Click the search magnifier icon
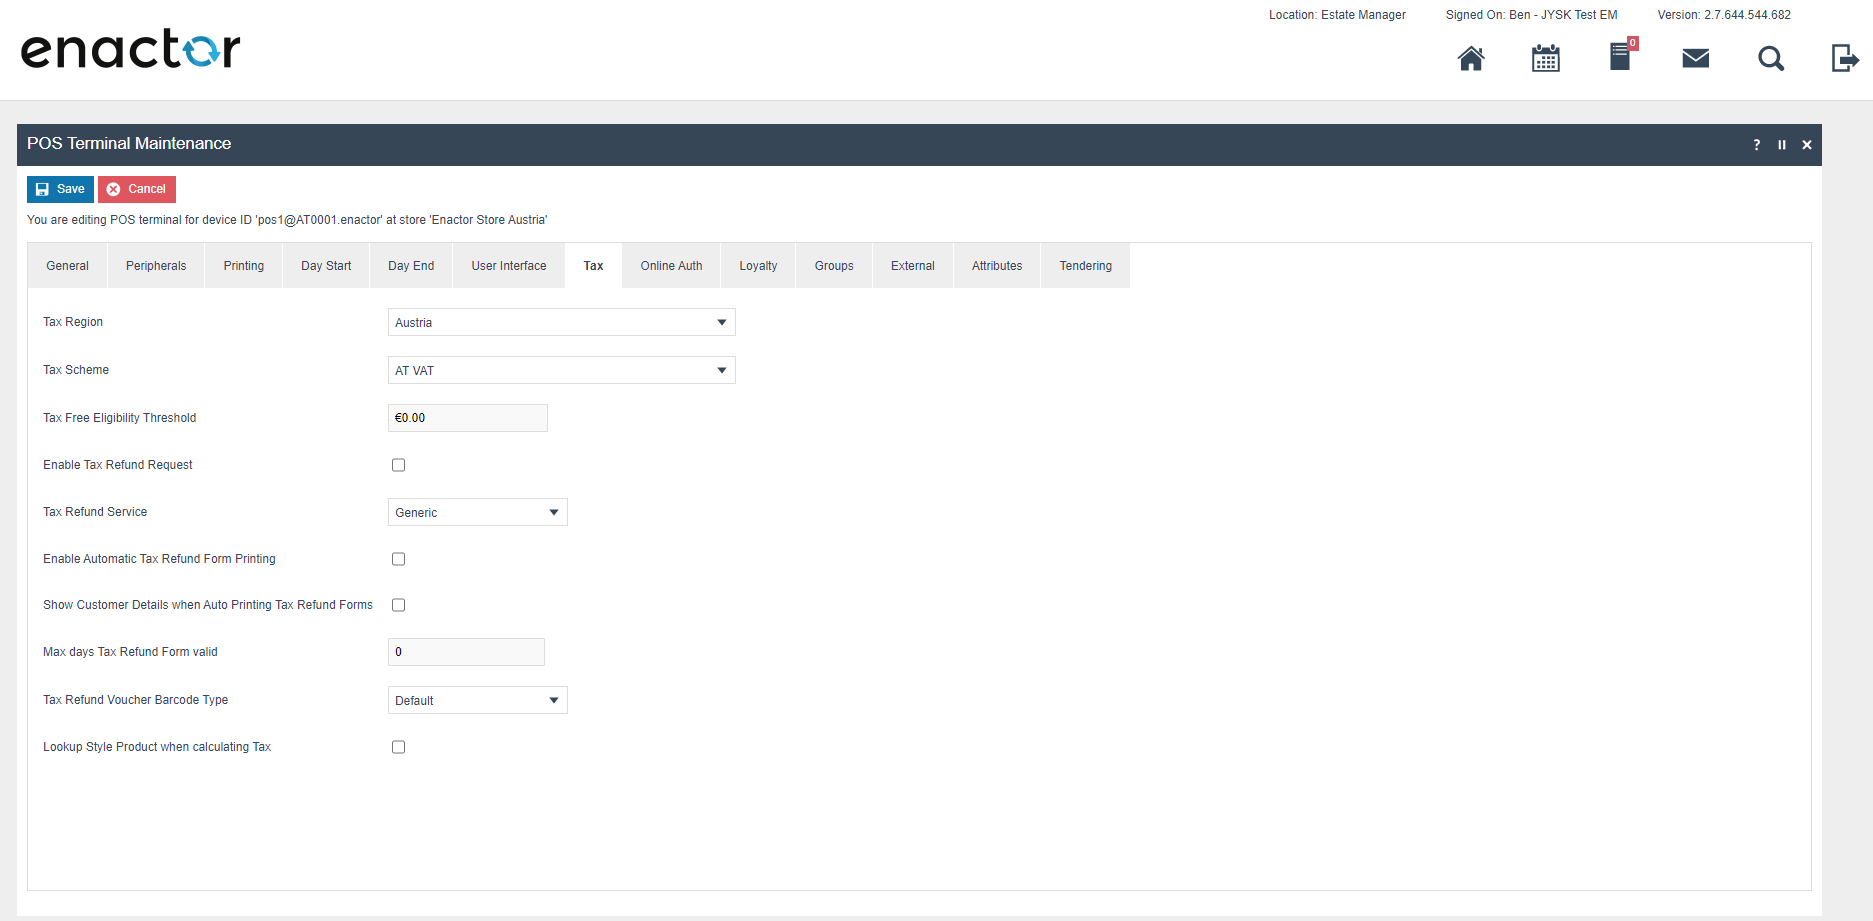The width and height of the screenshot is (1873, 921). [x=1770, y=59]
